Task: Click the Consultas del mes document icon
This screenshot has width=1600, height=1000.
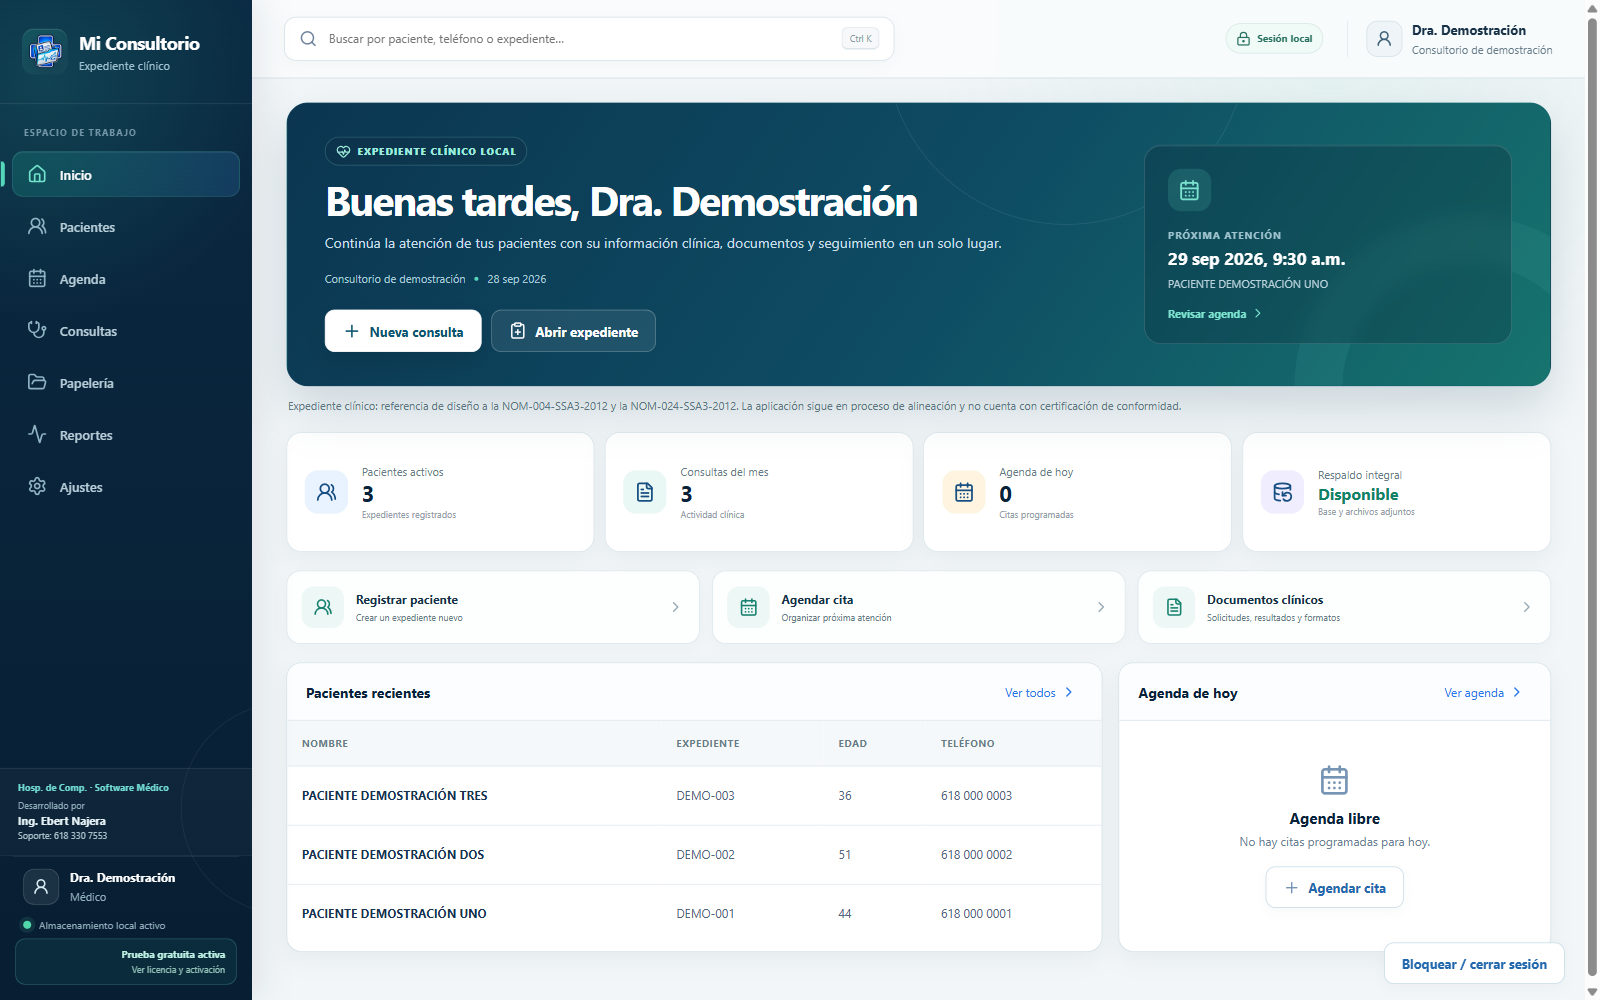Action: point(645,492)
